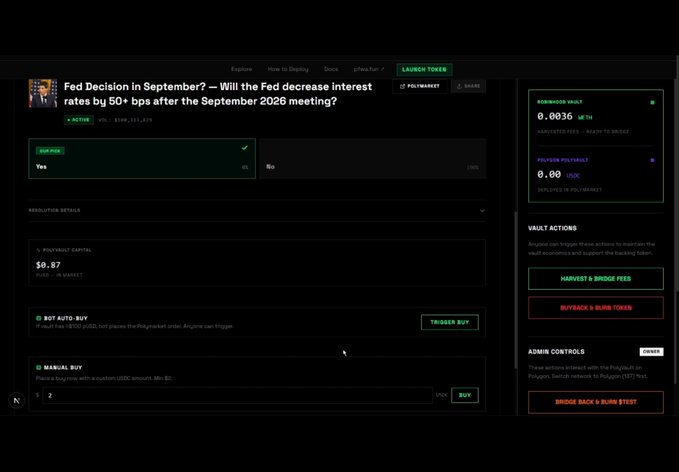Click the Fed Decision market title
Image resolution: width=679 pixels, height=472 pixels.
tap(218, 94)
